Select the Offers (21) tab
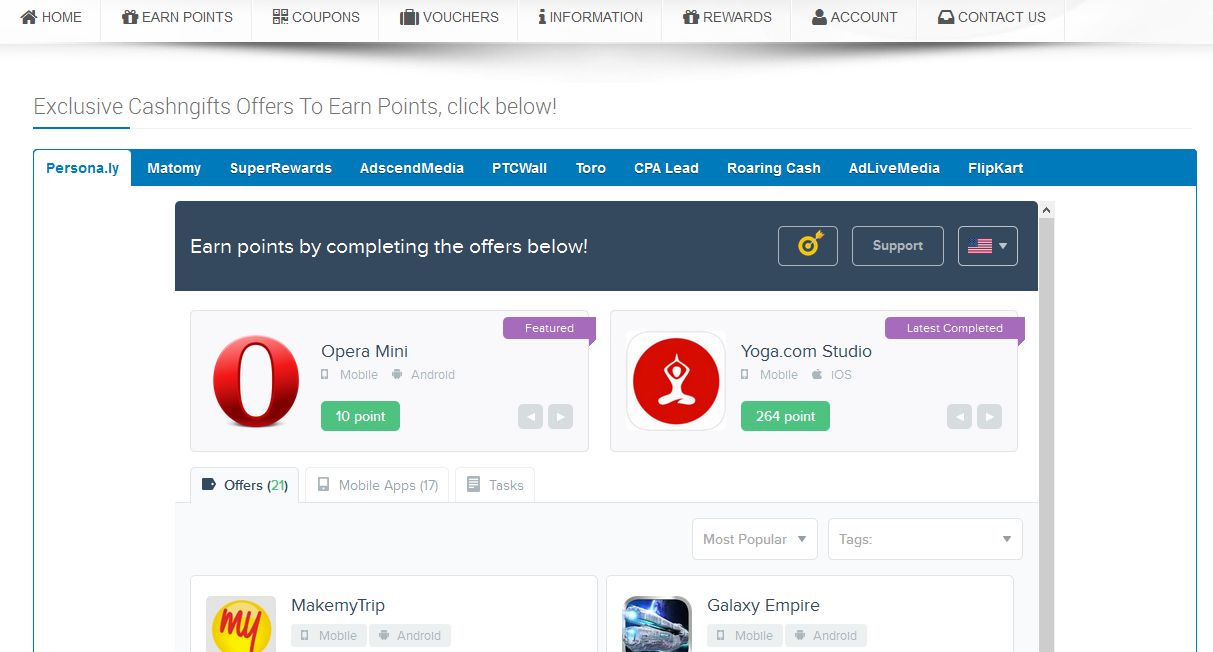The height and width of the screenshot is (652, 1213). tap(244, 485)
